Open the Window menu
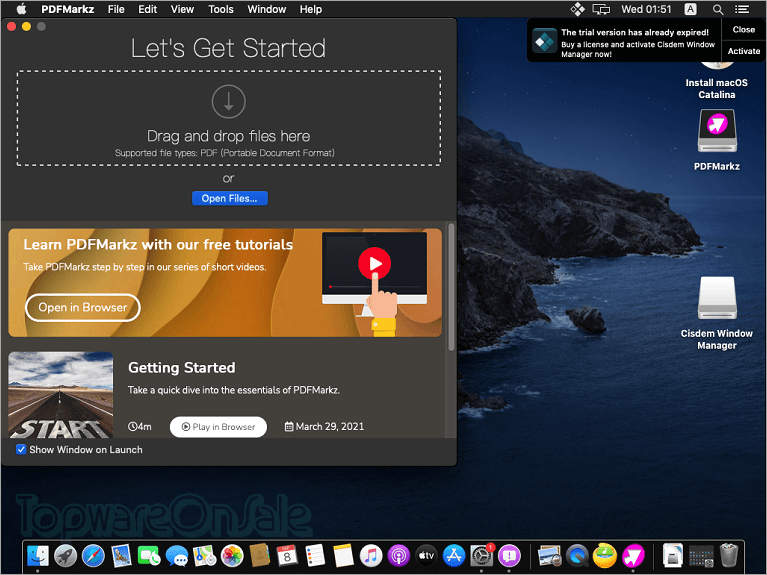The image size is (767, 575). (267, 9)
